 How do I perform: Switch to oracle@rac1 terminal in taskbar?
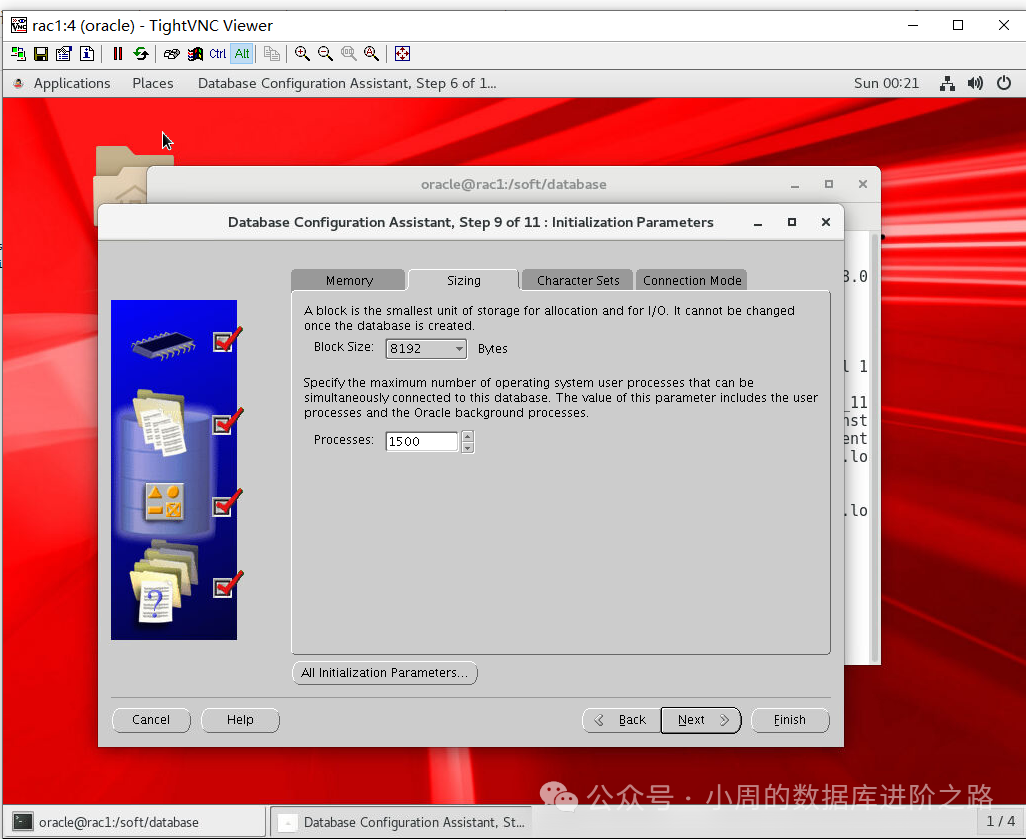coord(134,822)
